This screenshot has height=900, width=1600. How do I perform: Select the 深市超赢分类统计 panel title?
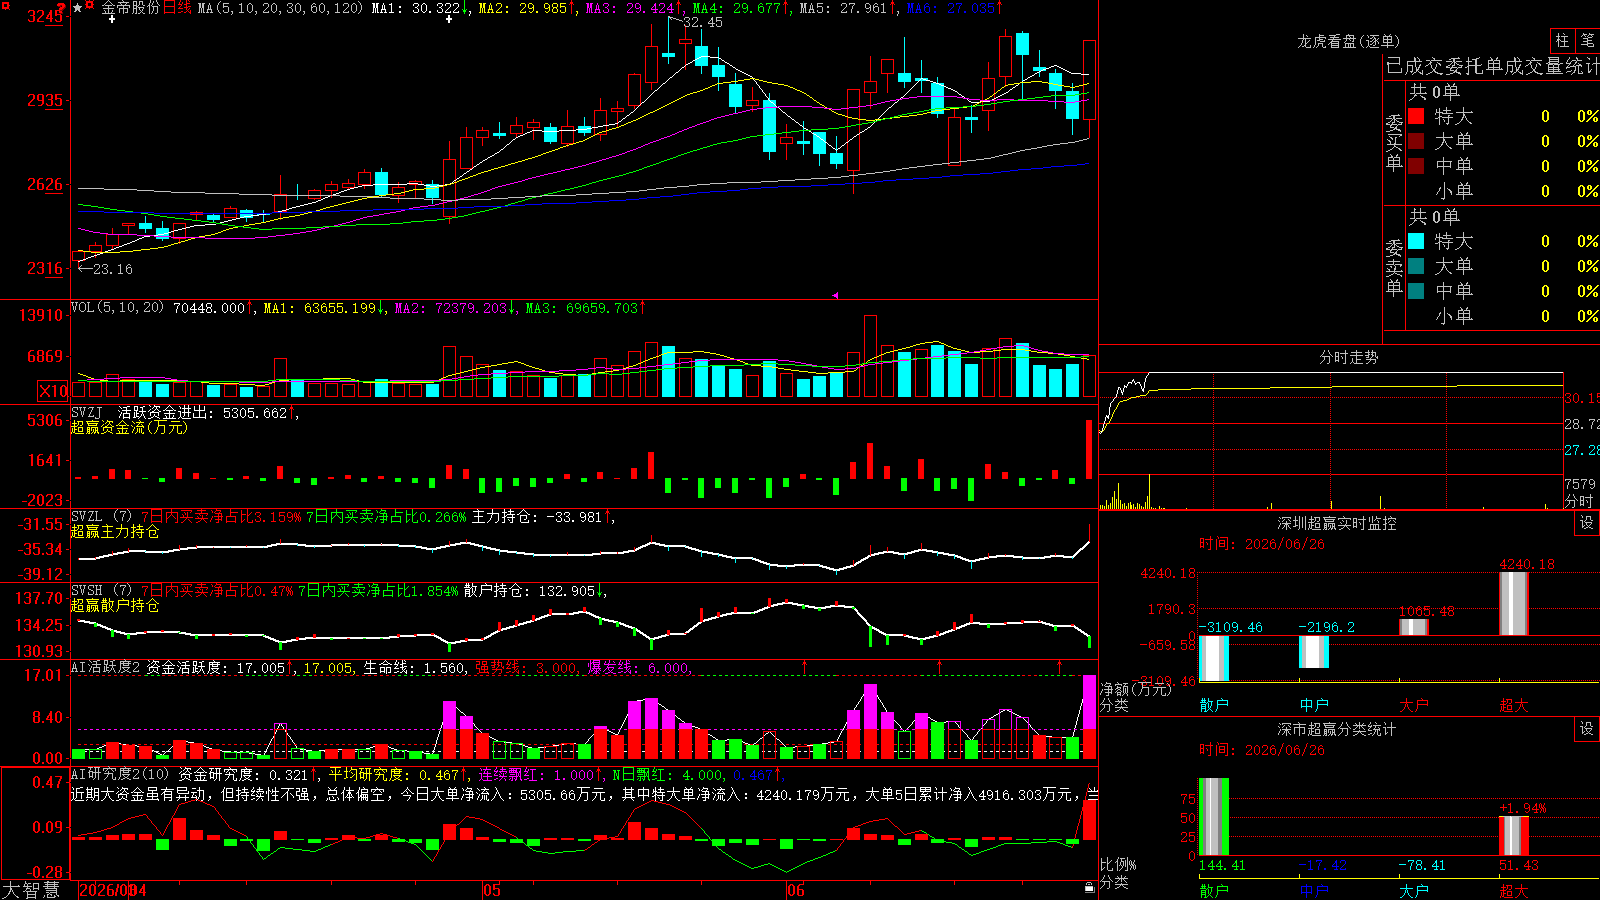pyautogui.click(x=1336, y=729)
